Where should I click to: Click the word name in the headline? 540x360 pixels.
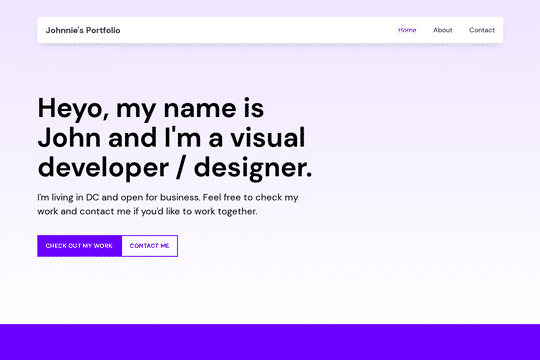coord(200,108)
